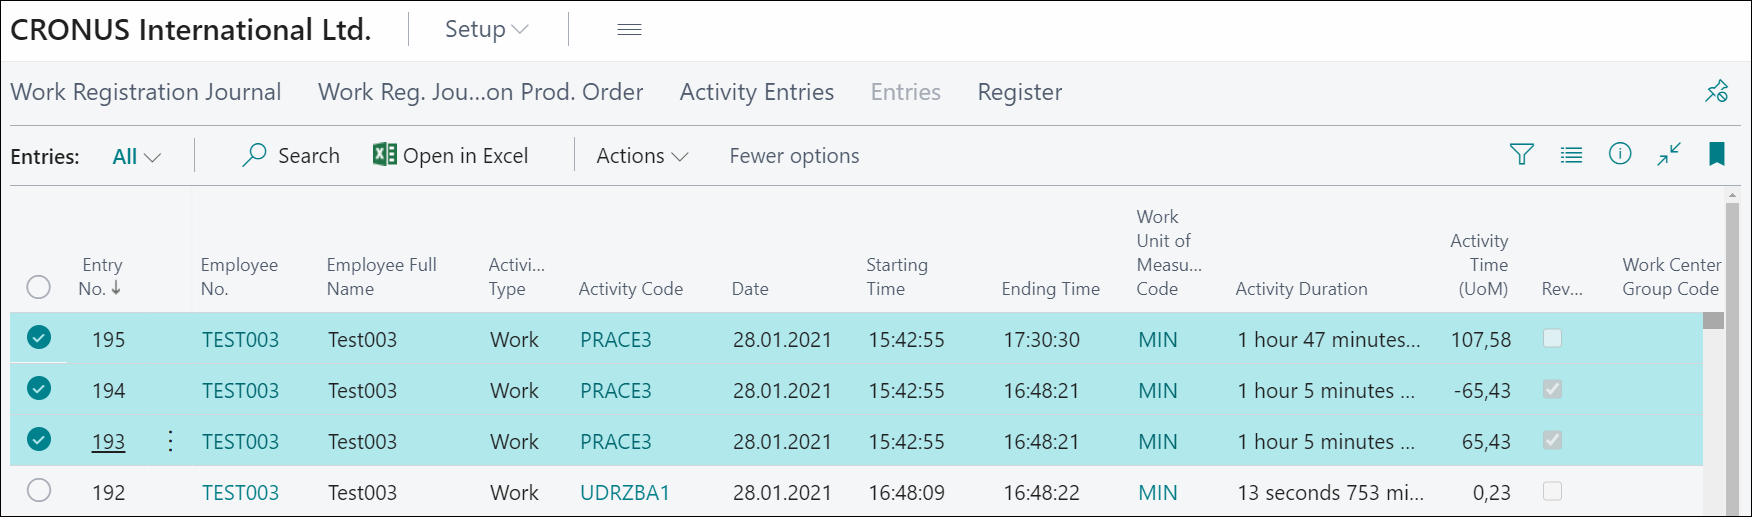Open the FactBox information icon
The height and width of the screenshot is (517, 1752).
click(1620, 154)
